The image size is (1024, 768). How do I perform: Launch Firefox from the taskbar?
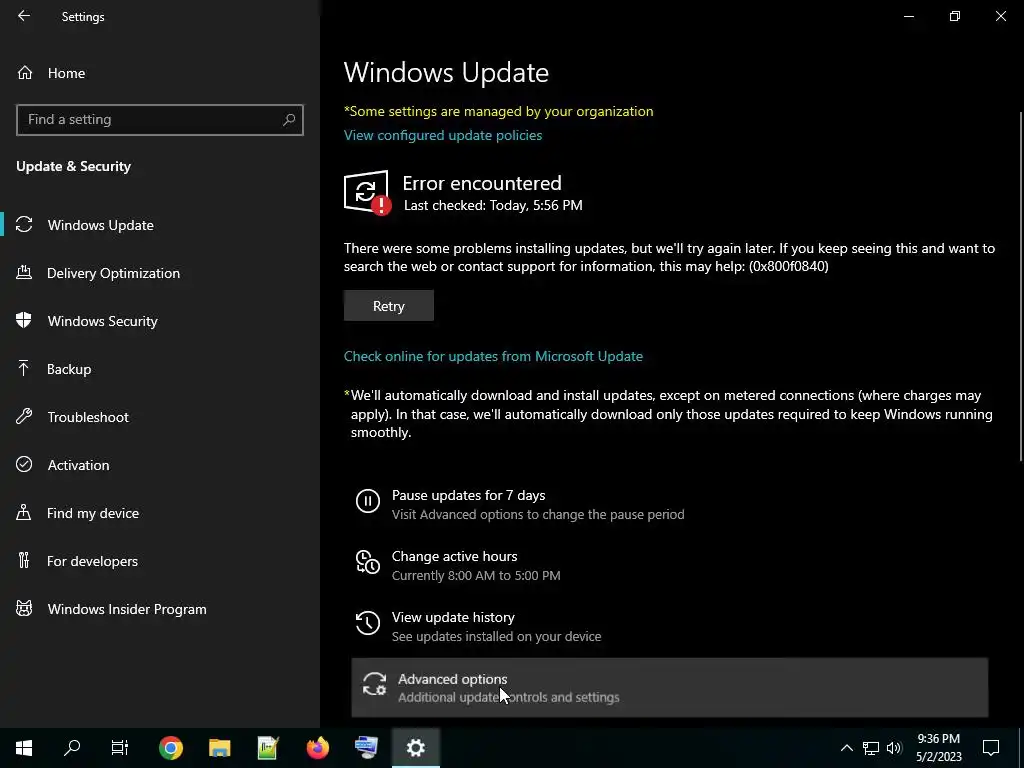(x=317, y=748)
